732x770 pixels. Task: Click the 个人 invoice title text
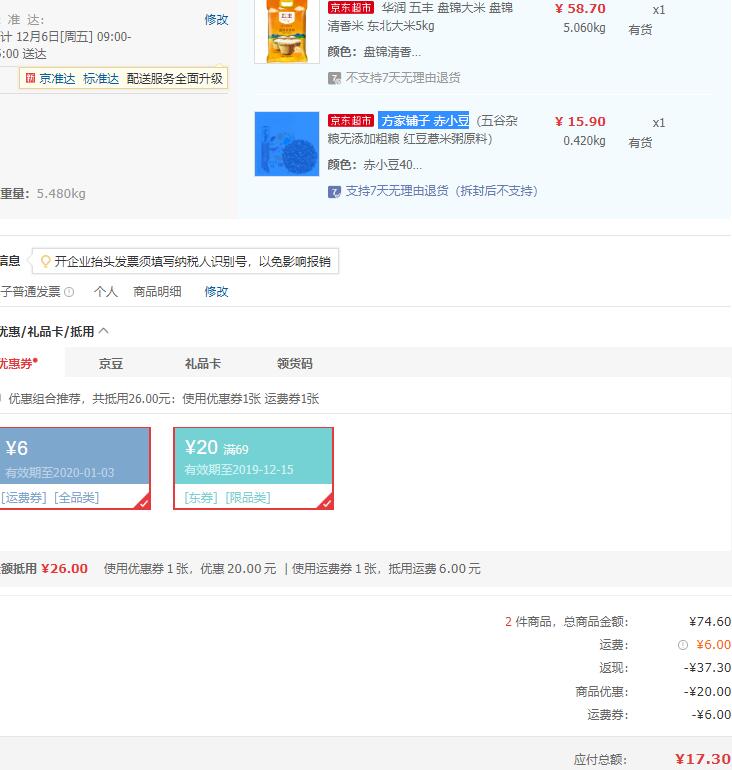tap(106, 292)
